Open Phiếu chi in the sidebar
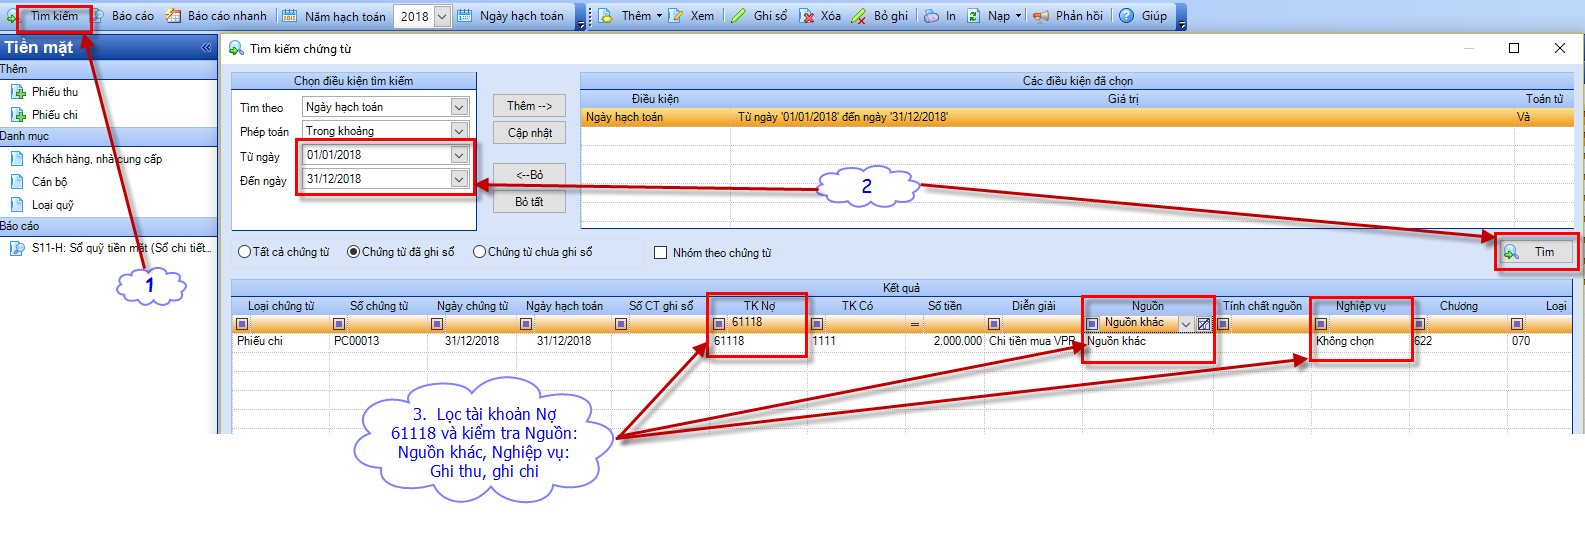The height and width of the screenshot is (540, 1585). (54, 115)
